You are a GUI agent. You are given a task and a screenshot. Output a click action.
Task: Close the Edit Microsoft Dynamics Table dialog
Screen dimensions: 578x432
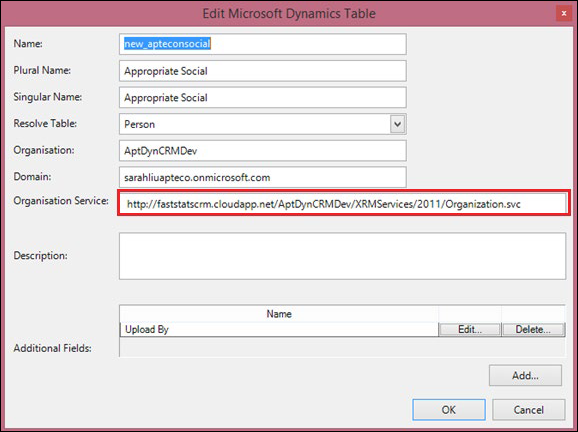point(564,14)
